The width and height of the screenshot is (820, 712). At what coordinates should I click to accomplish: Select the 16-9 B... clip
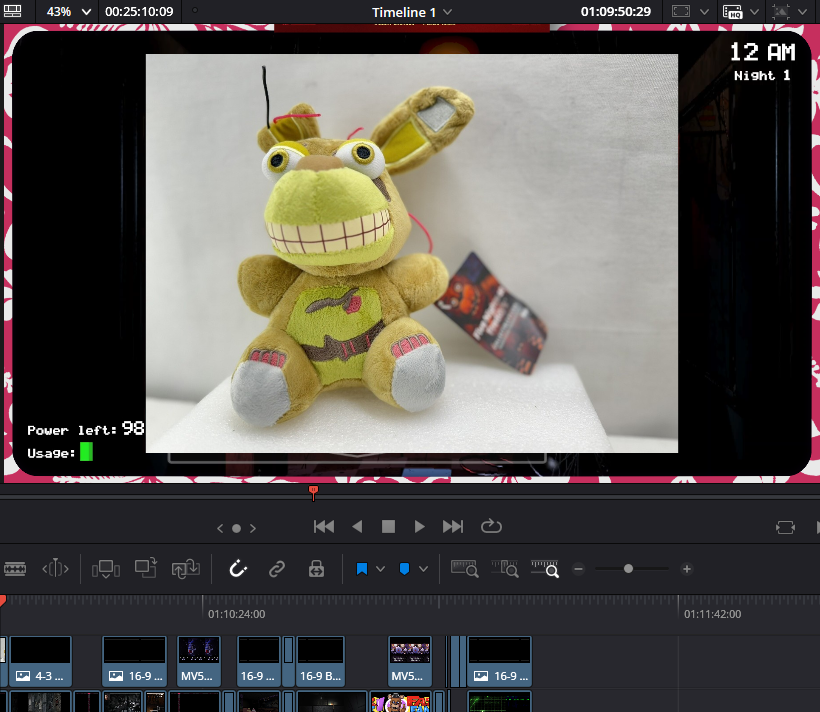pos(320,661)
